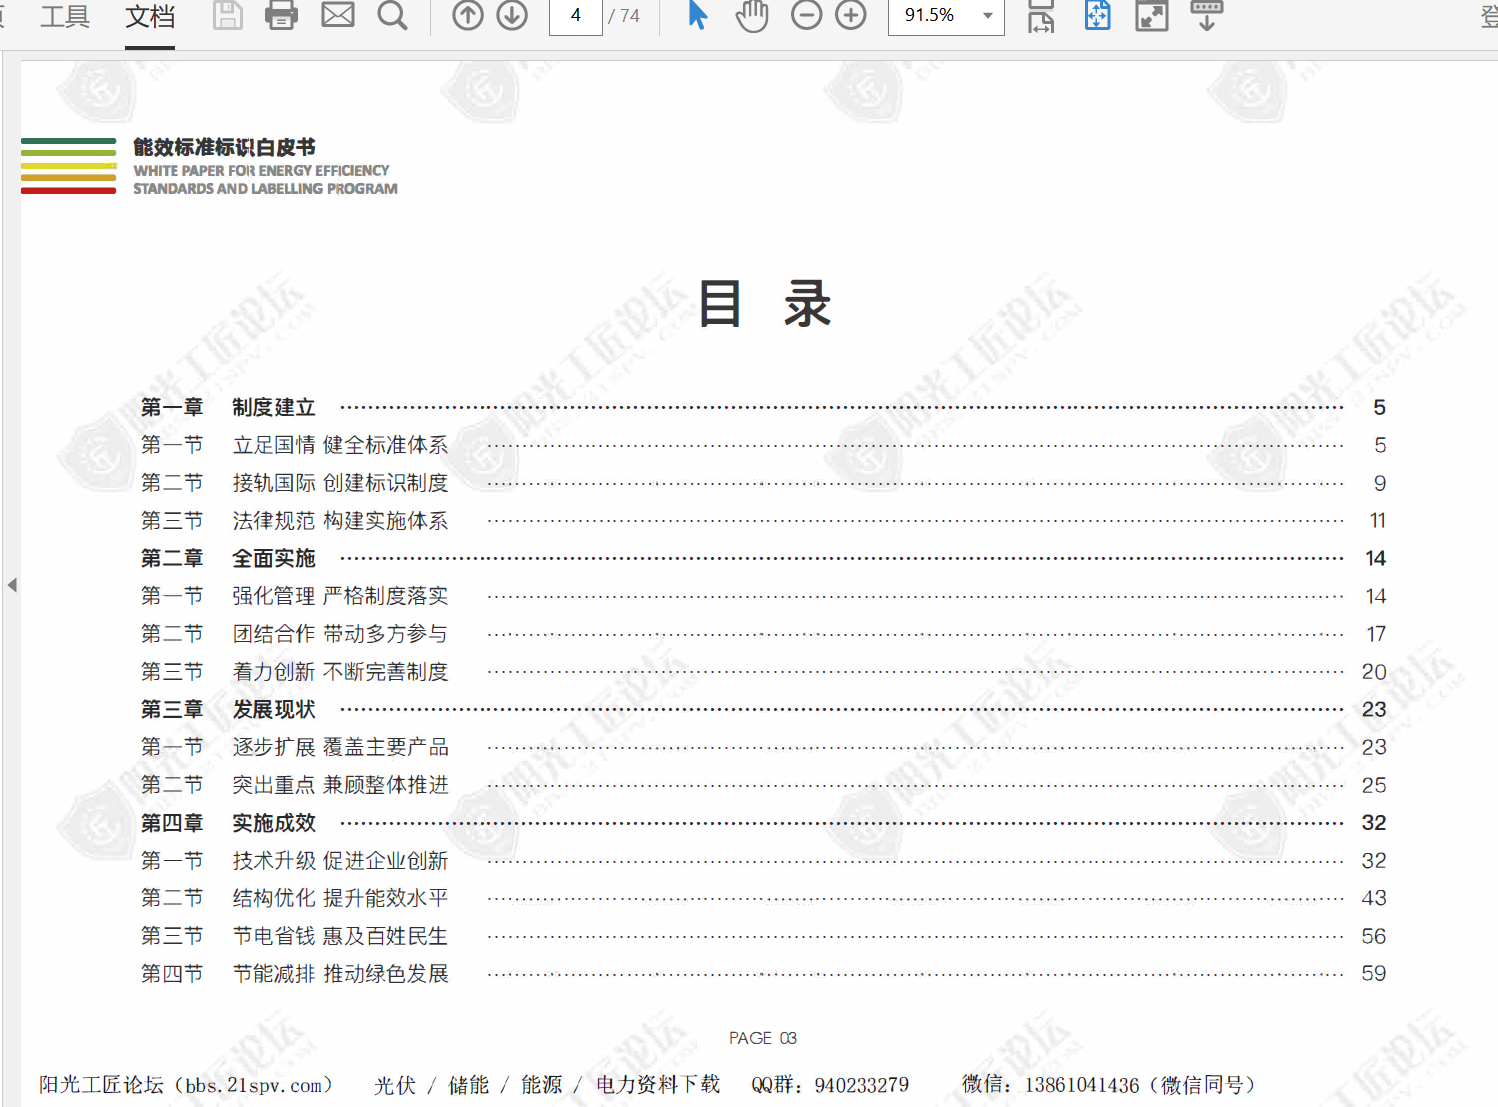Click page number 9 in contents
This screenshot has width=1498, height=1107.
[1380, 483]
